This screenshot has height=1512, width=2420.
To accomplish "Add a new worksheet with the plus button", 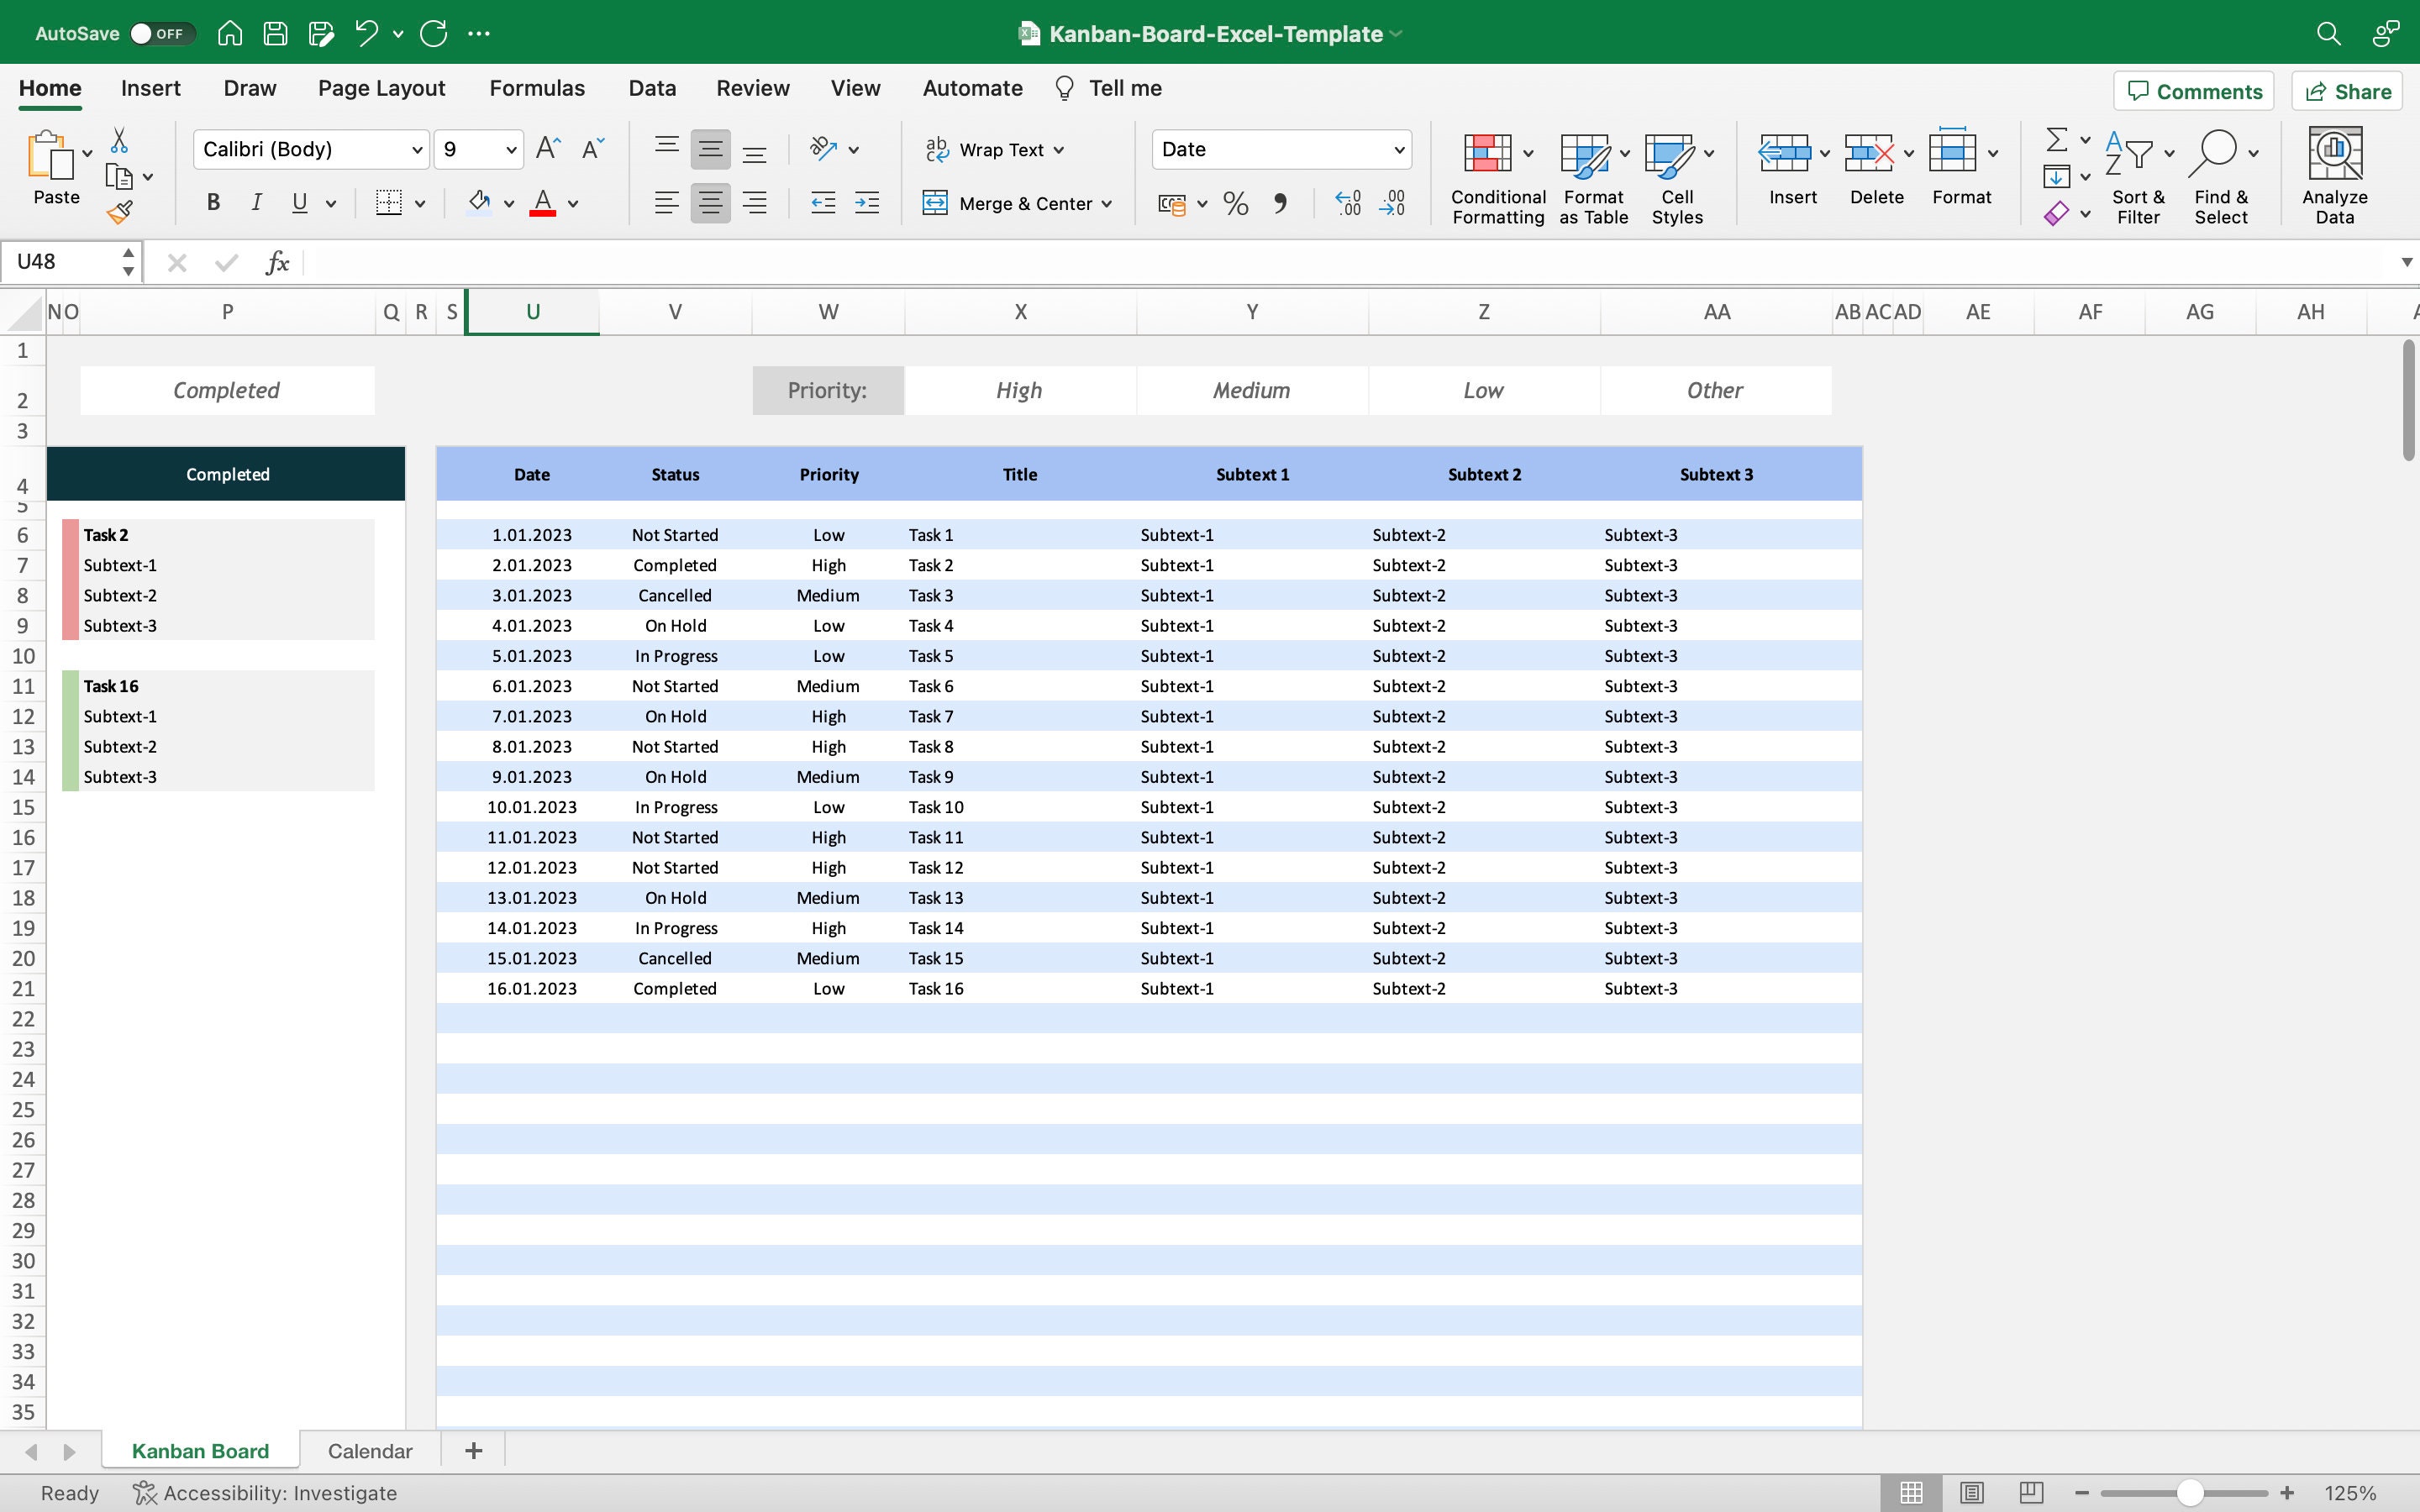I will (x=472, y=1449).
